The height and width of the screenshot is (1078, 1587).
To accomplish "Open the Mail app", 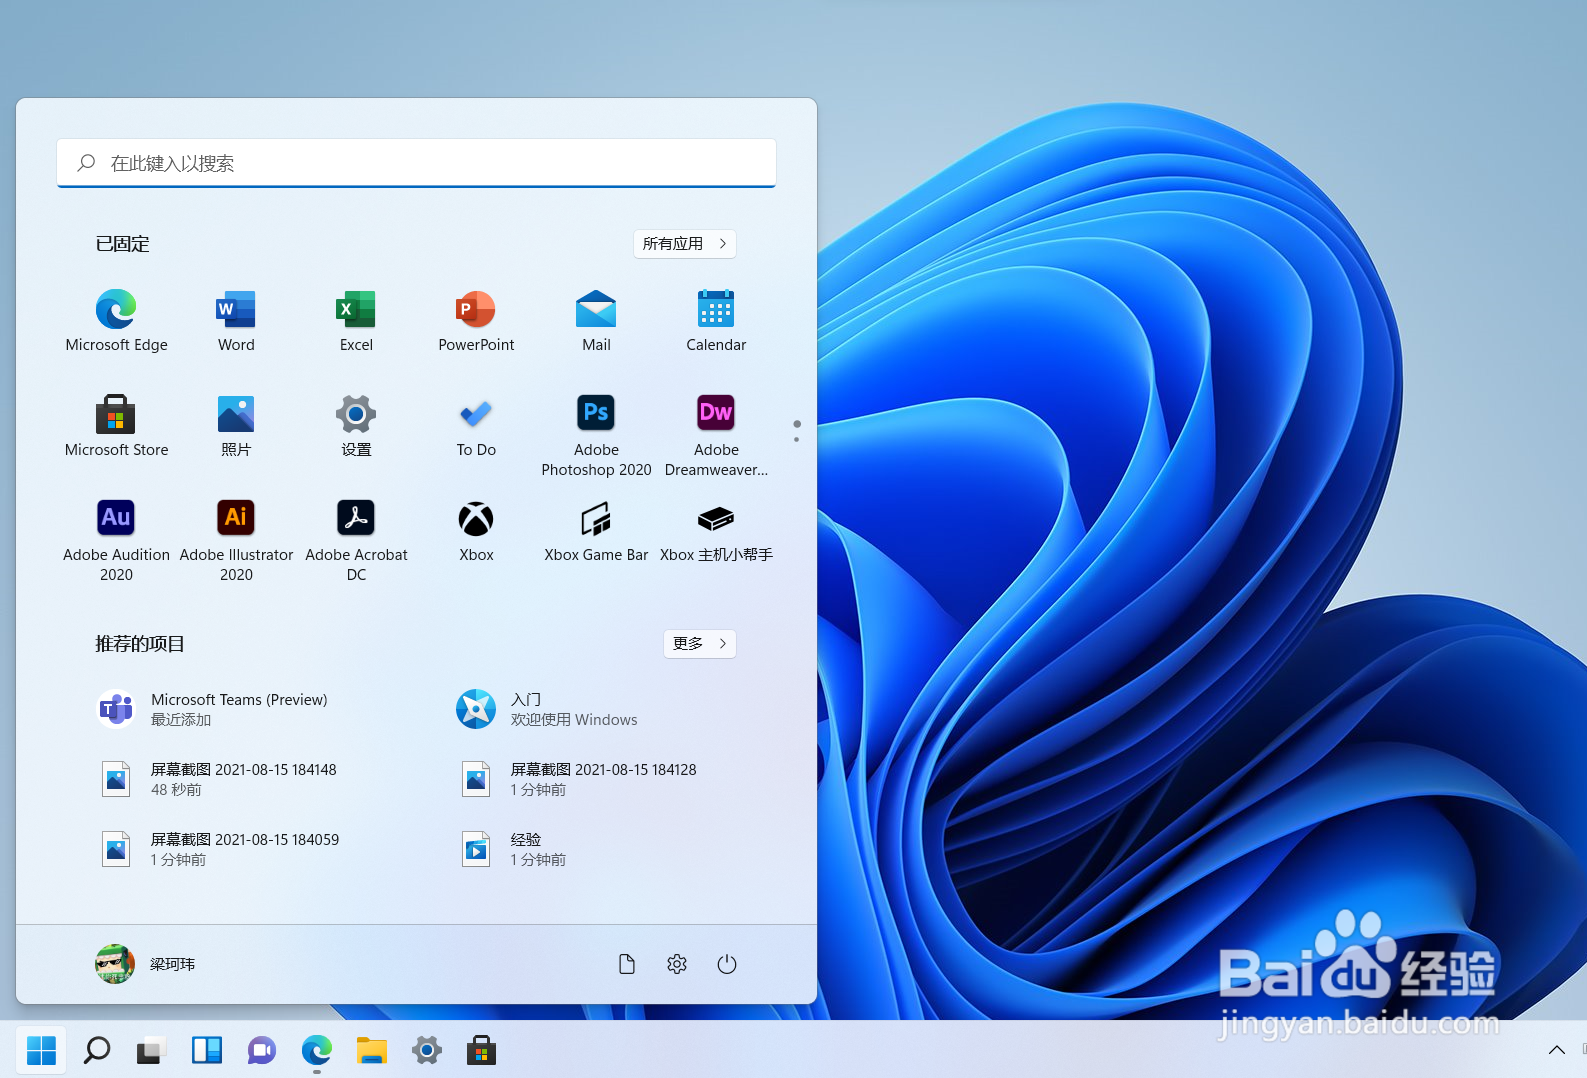I will (596, 321).
